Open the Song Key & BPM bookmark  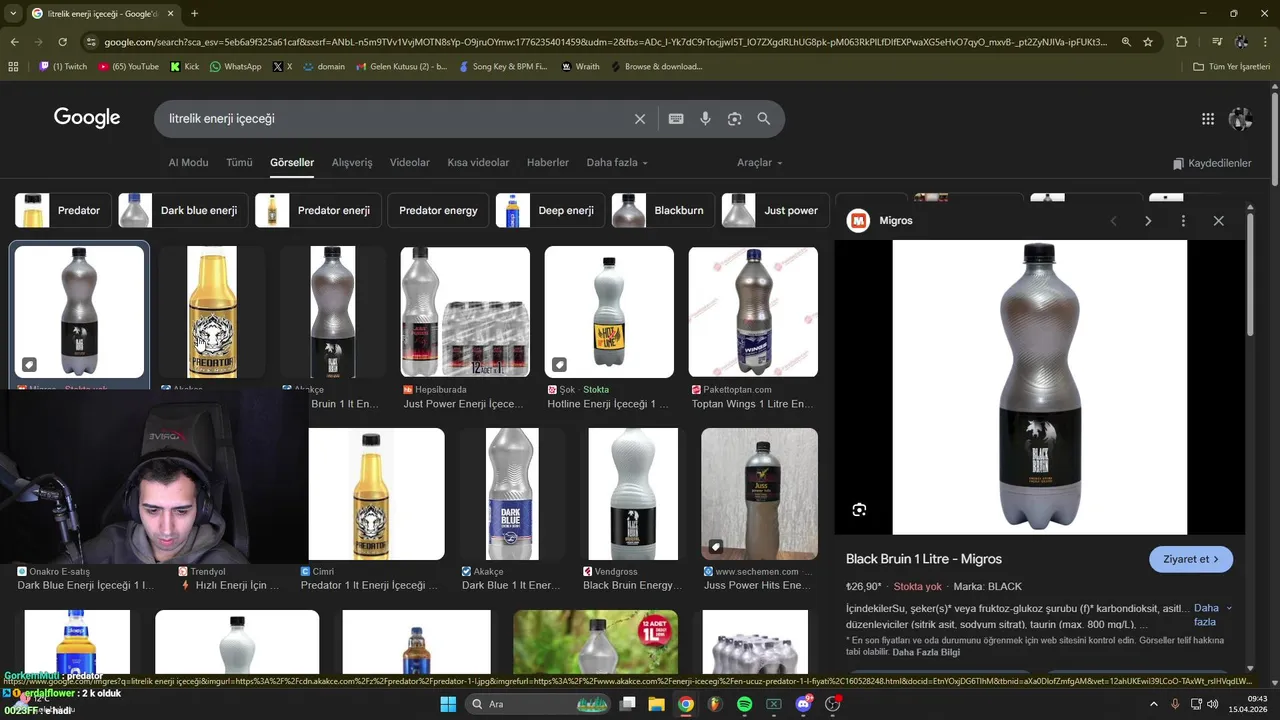click(503, 67)
